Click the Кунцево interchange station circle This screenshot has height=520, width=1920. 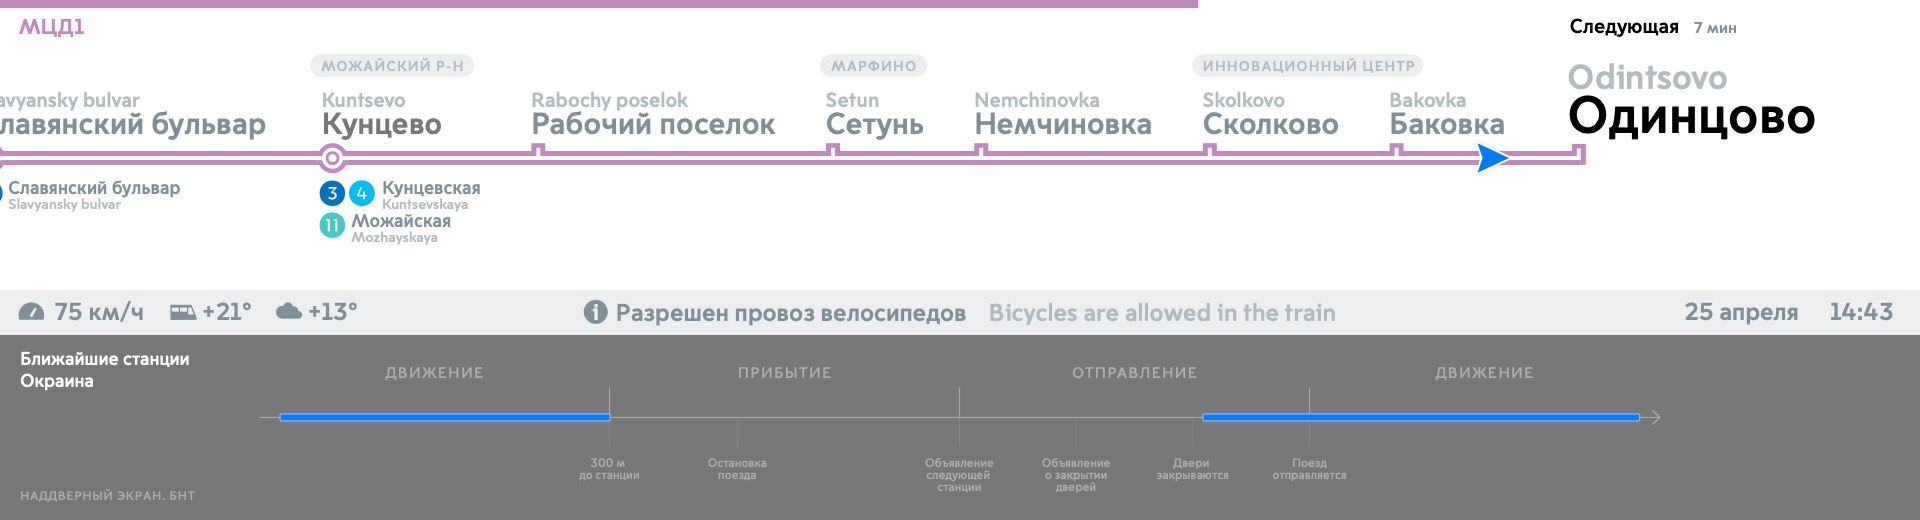332,158
